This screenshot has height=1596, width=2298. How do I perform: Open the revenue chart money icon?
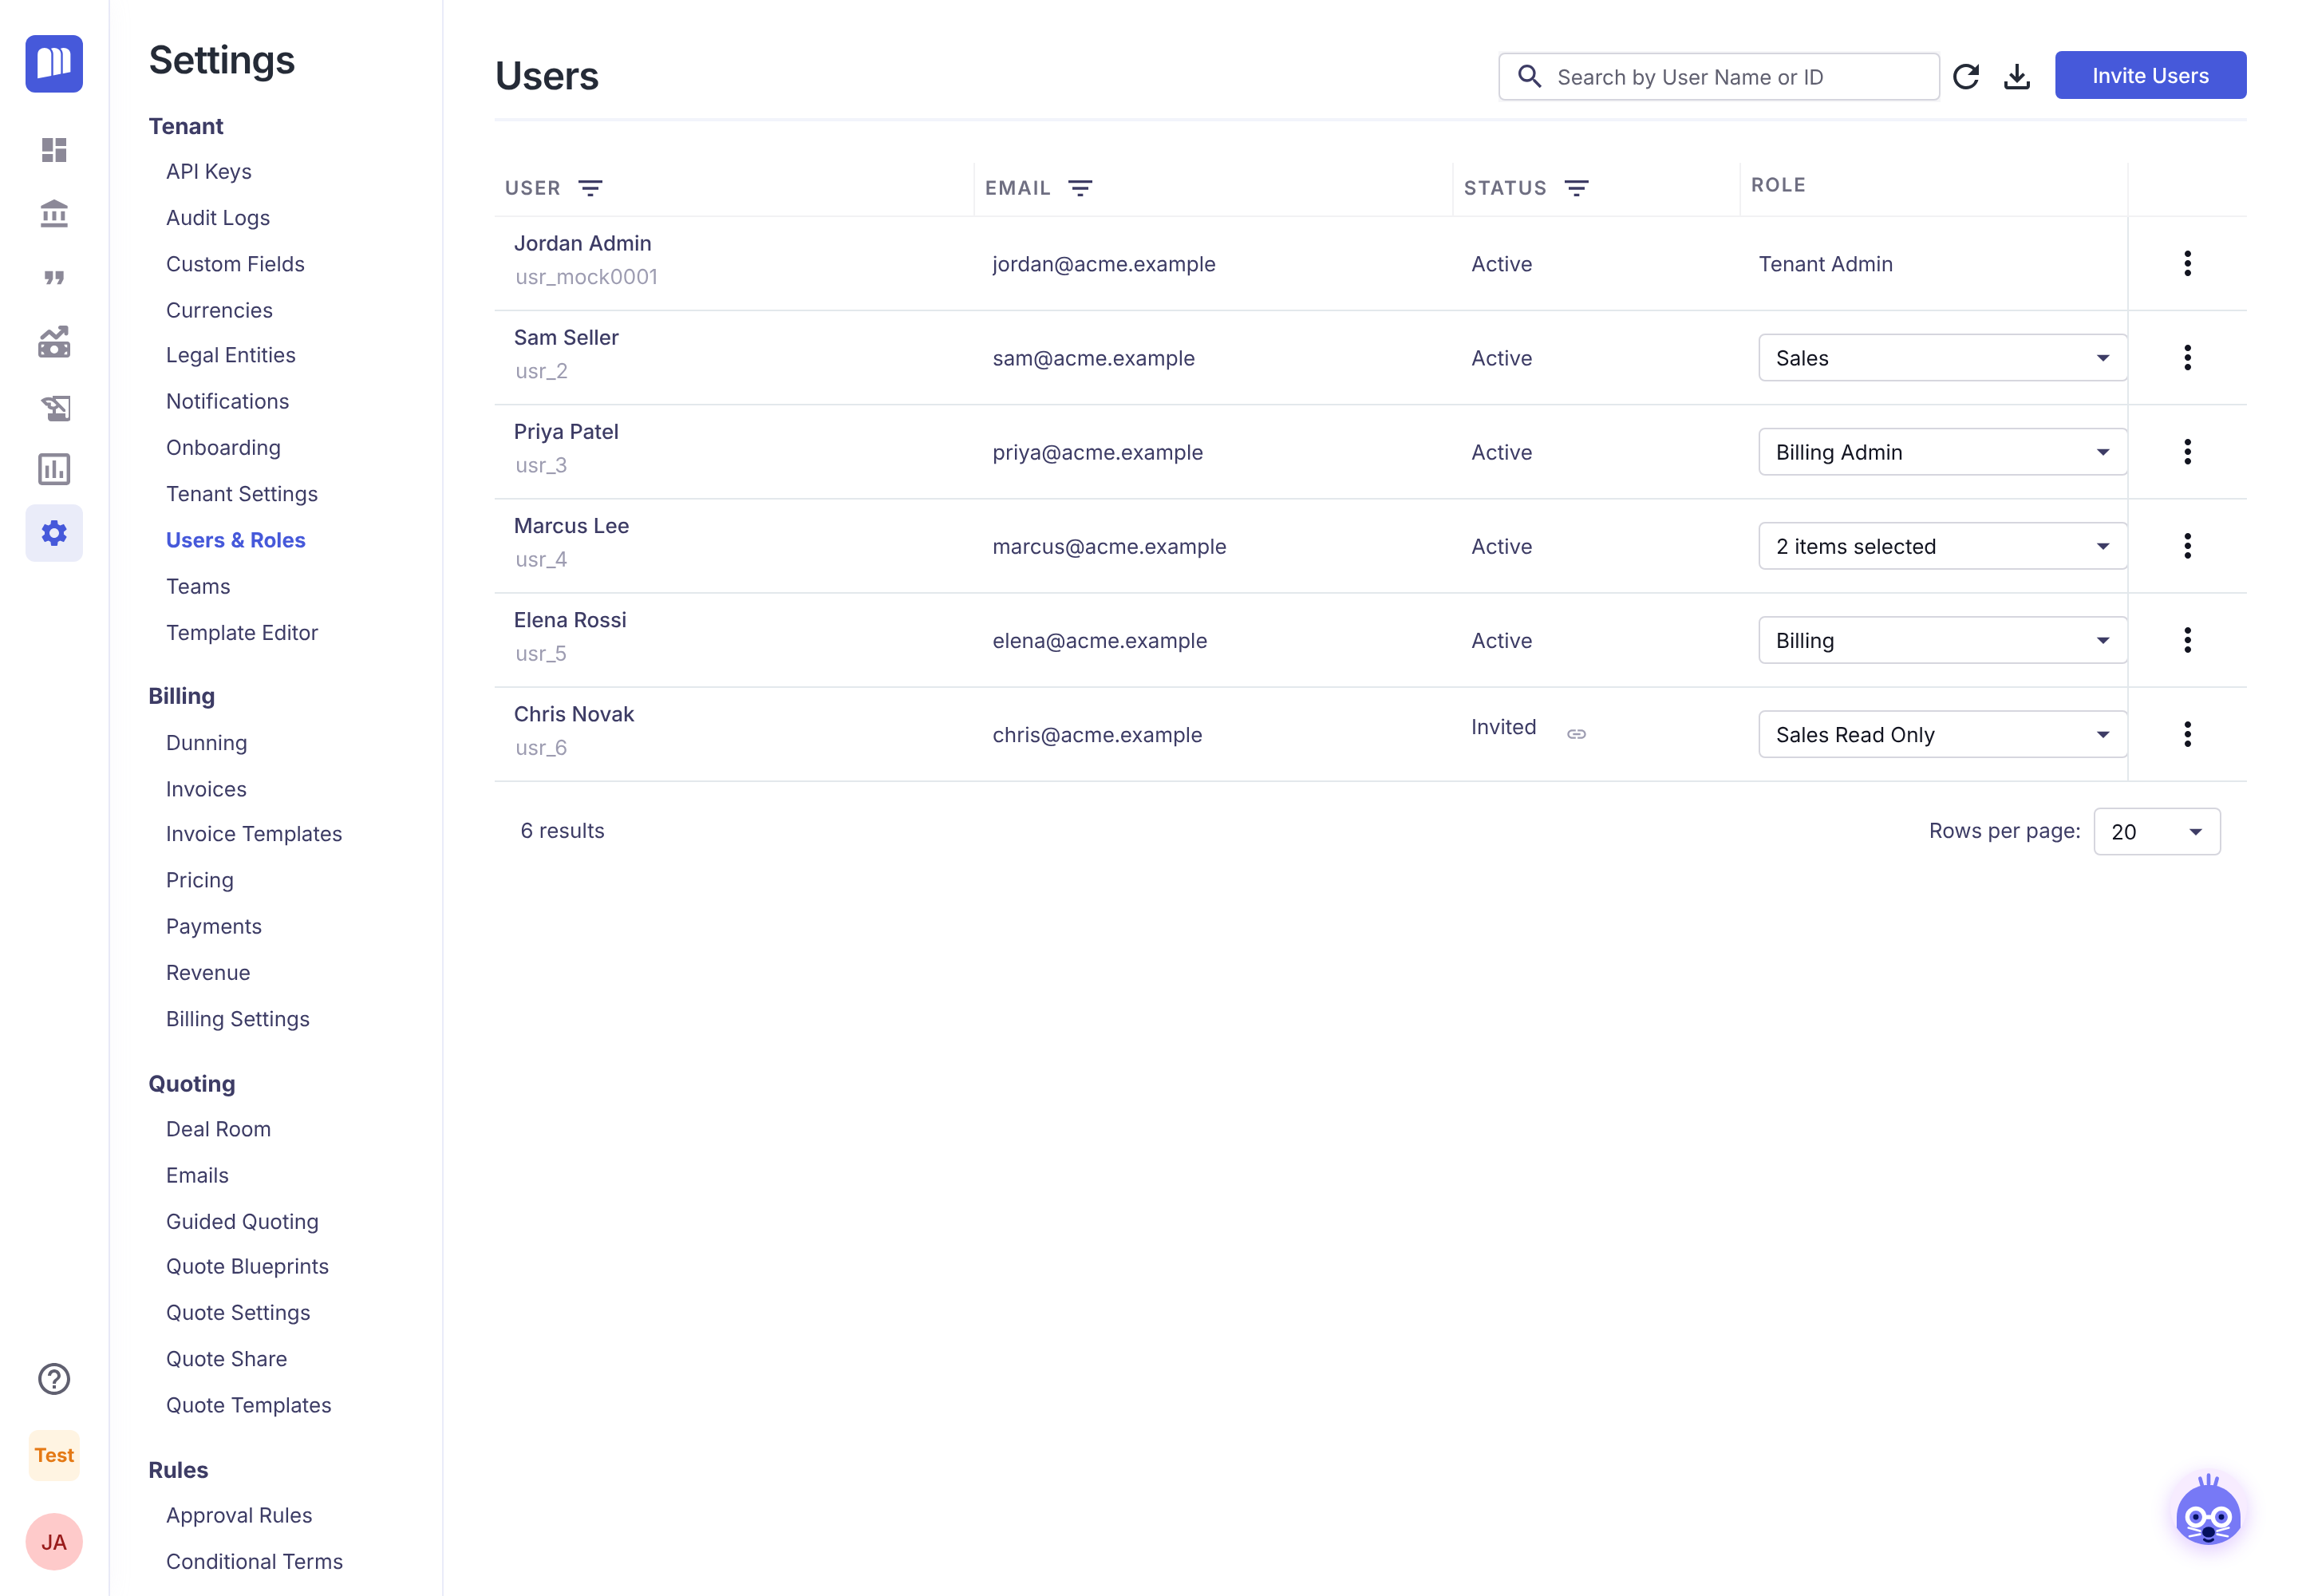point(54,342)
